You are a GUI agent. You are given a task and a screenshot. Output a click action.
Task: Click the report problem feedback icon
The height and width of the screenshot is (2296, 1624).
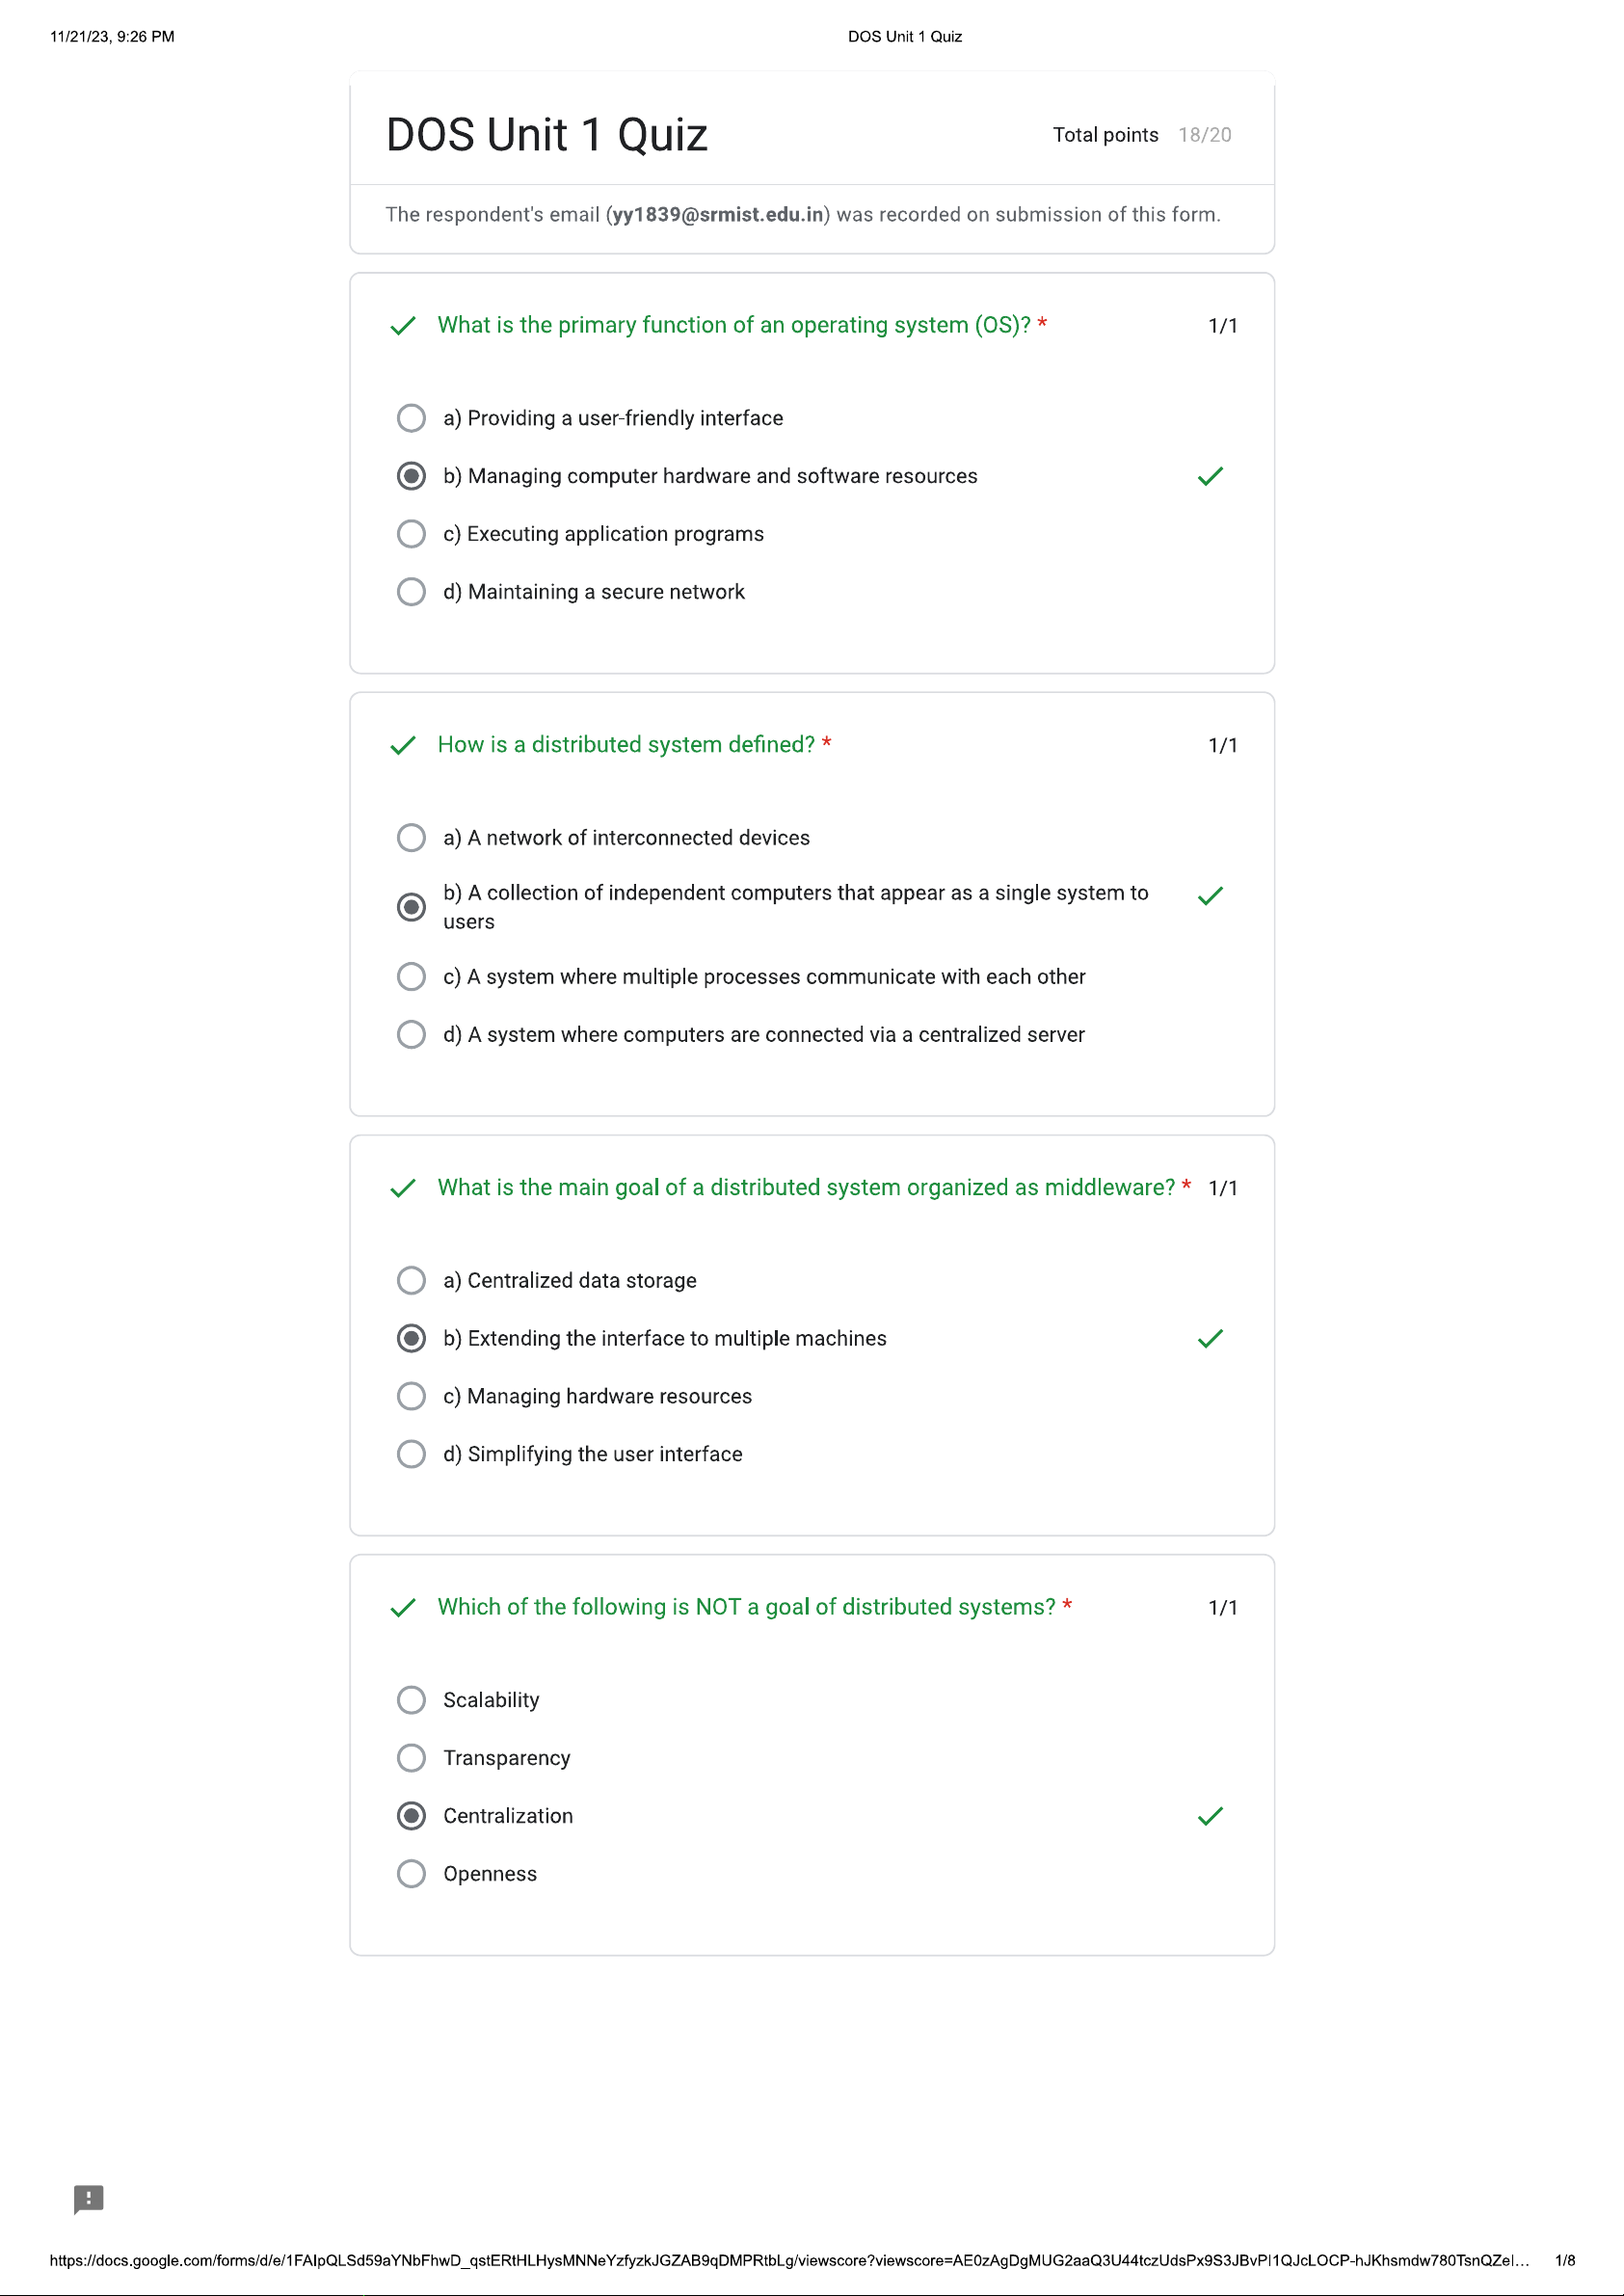click(88, 2198)
